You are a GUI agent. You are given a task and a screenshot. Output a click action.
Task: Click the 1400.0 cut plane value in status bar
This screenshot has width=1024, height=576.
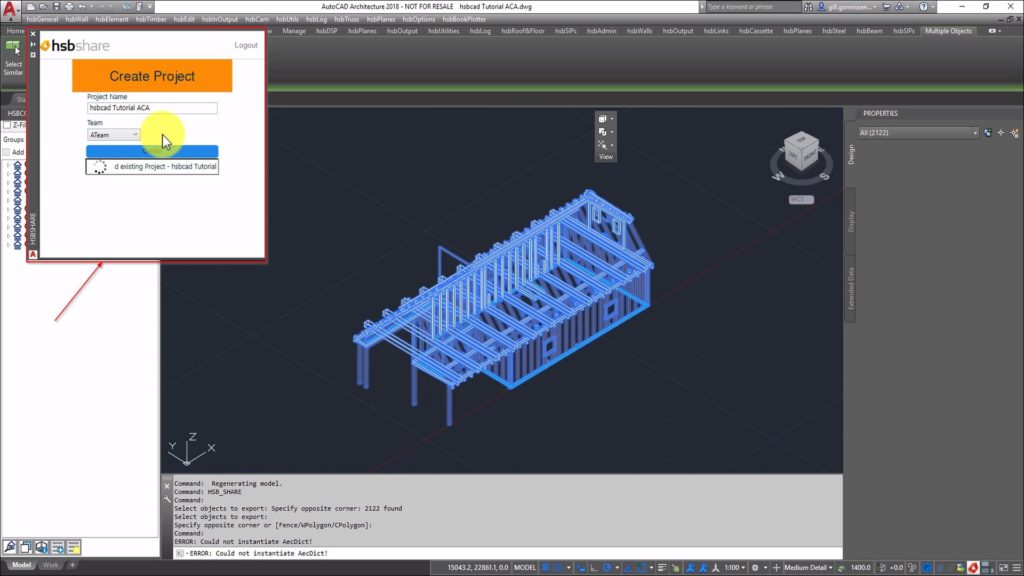[x=861, y=568]
